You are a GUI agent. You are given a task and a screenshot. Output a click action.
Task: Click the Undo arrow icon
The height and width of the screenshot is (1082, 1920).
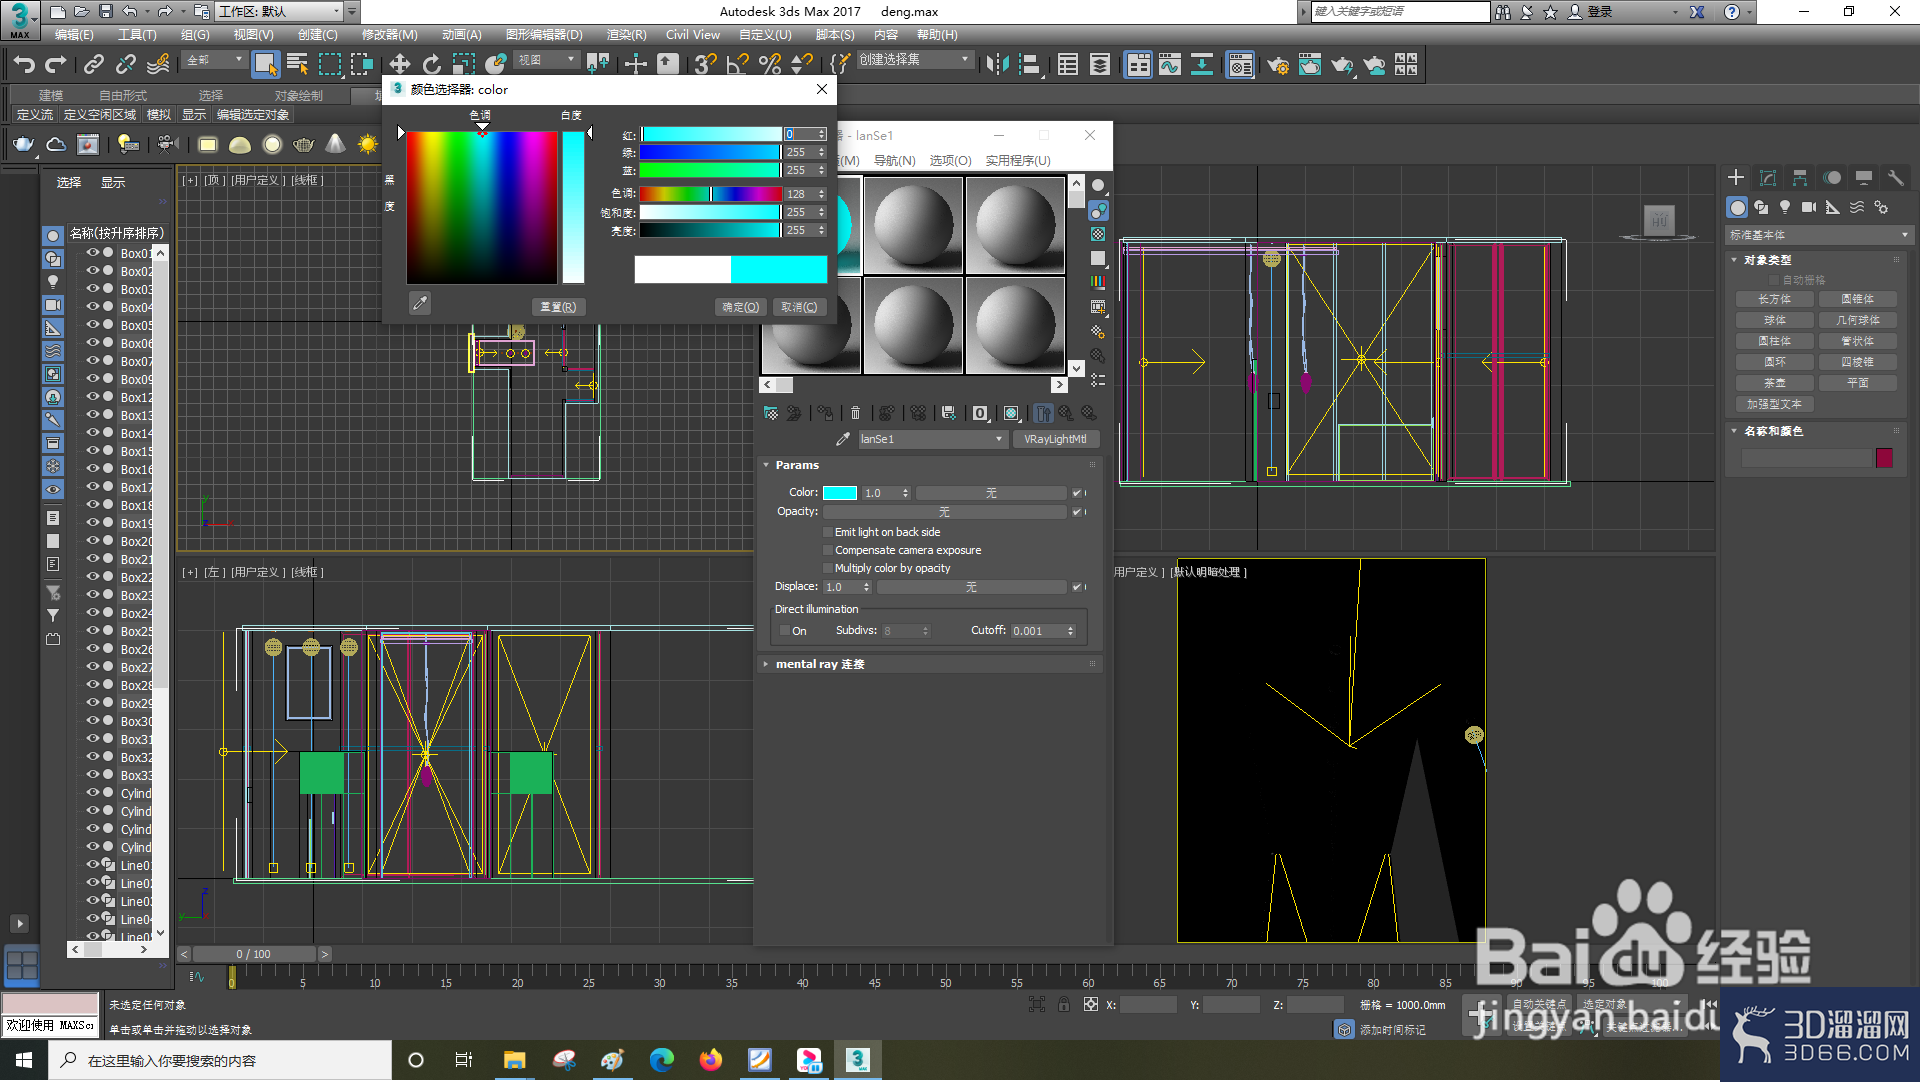coord(24,65)
